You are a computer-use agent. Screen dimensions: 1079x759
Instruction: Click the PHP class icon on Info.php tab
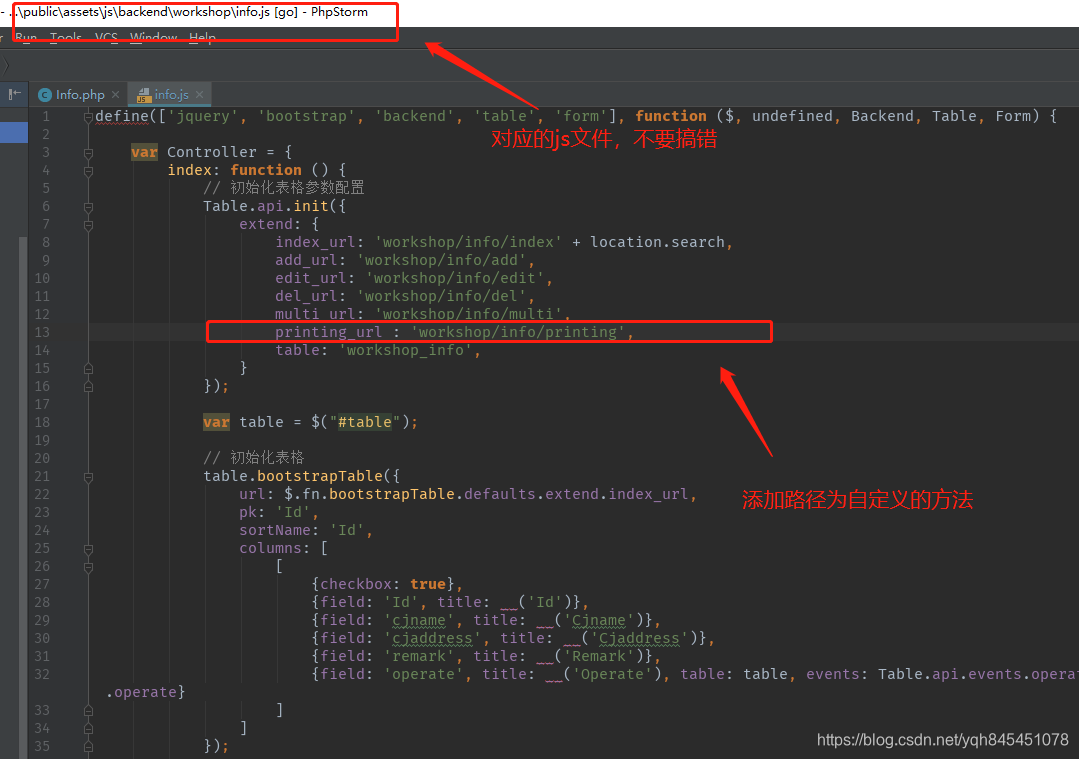[x=44, y=95]
